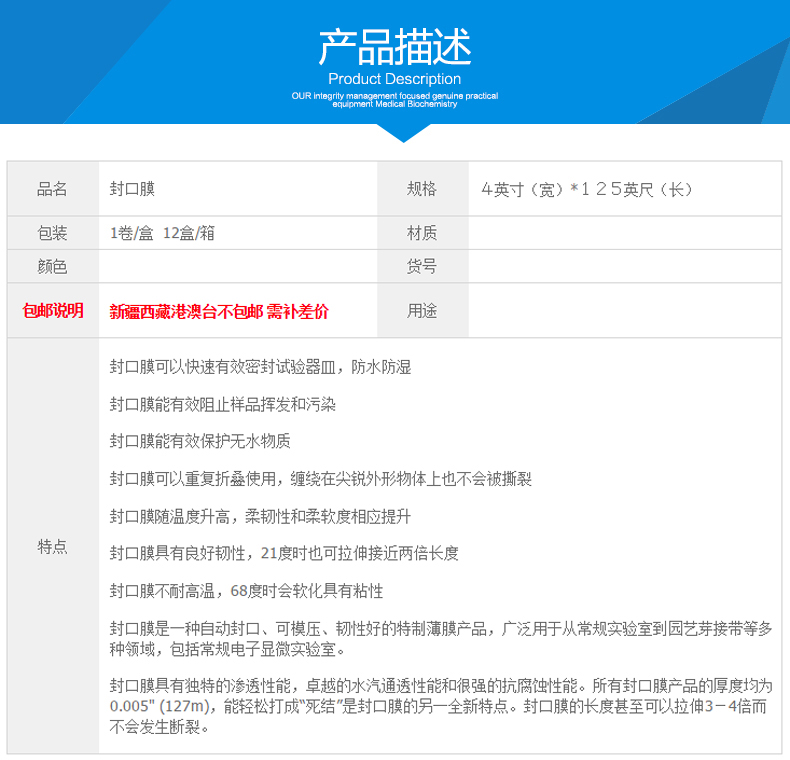The image size is (790, 760).
Task: Select the 特点 label cell
Action: 52,546
